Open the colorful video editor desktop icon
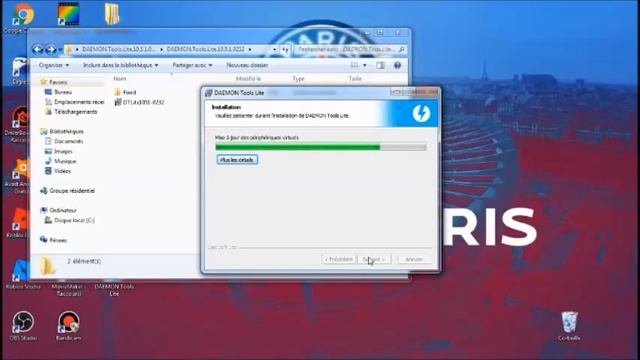The image size is (640, 360). coord(68,14)
